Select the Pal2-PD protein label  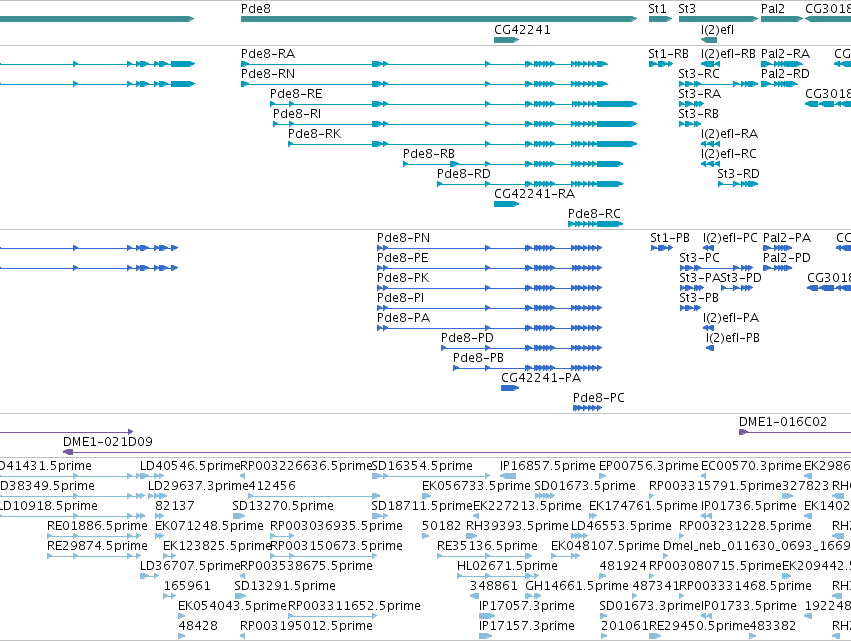pos(787,258)
